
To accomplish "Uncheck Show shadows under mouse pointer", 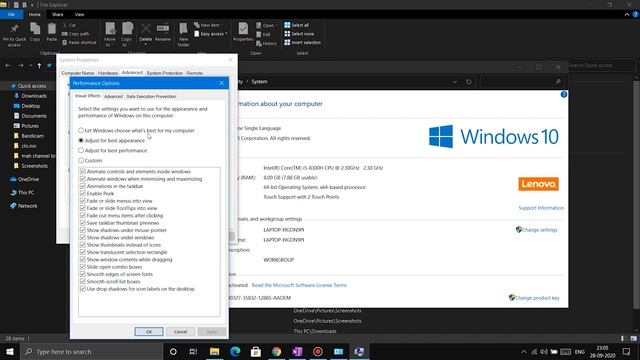I will coord(83,230).
